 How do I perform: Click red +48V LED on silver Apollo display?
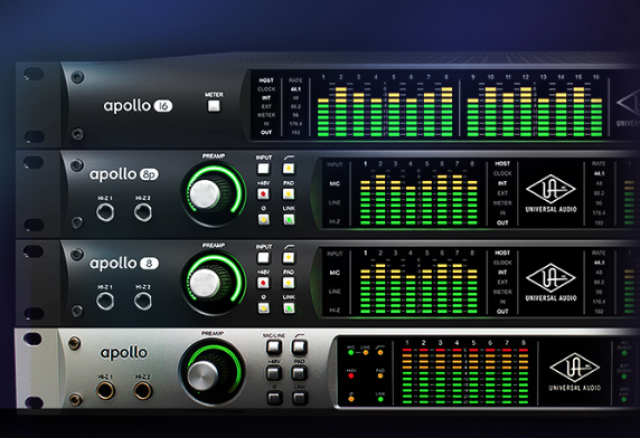[x=351, y=376]
